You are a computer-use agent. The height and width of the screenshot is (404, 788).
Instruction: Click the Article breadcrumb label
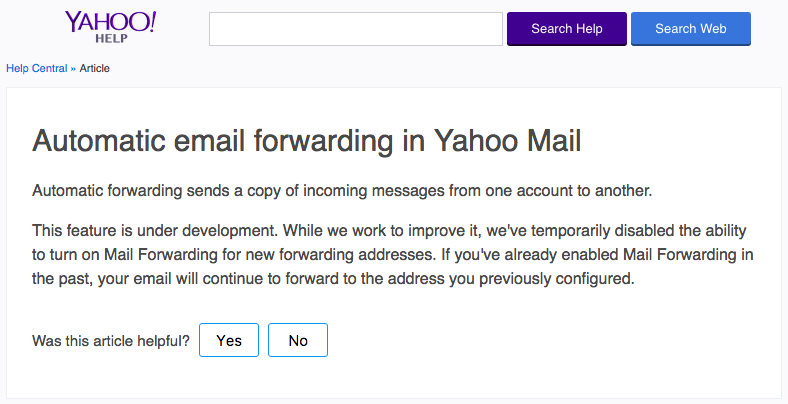point(94,68)
